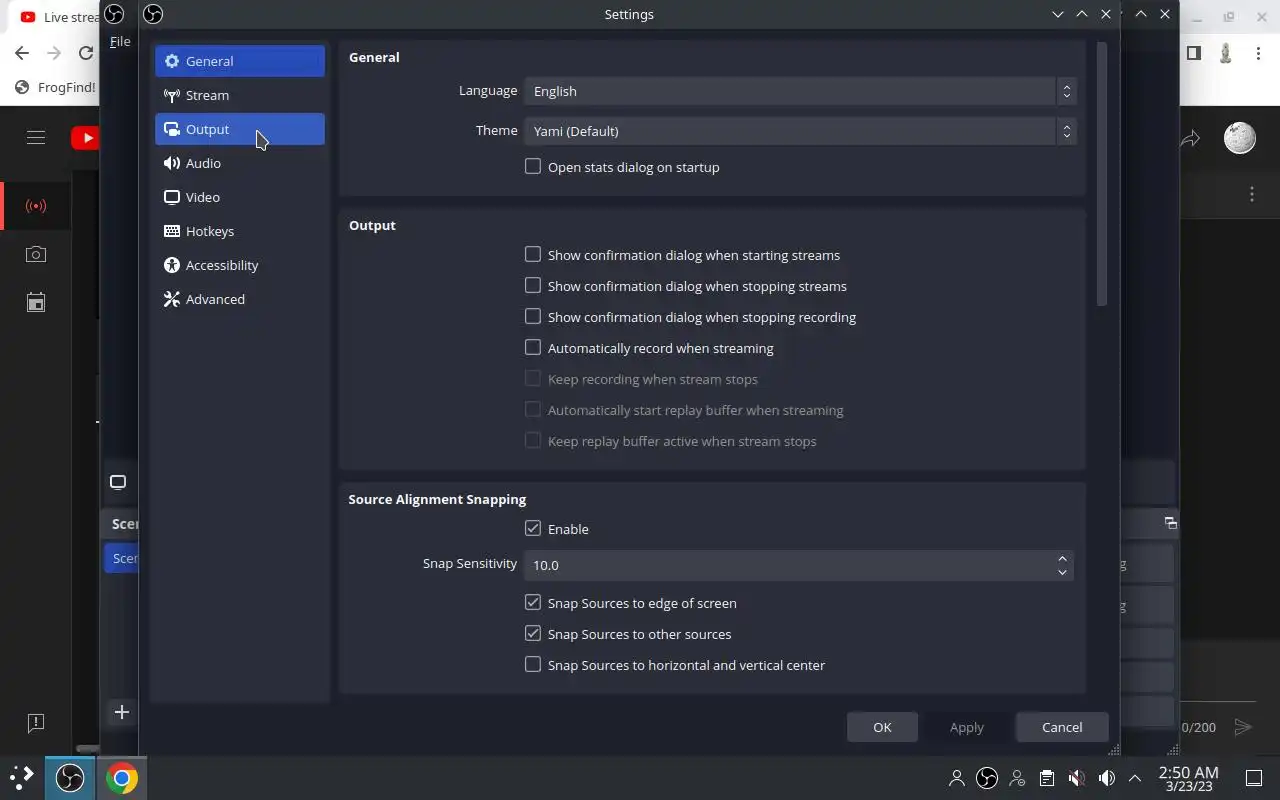Click the plus button under OBS Scenes panel
1280x800 pixels.
[121, 712]
